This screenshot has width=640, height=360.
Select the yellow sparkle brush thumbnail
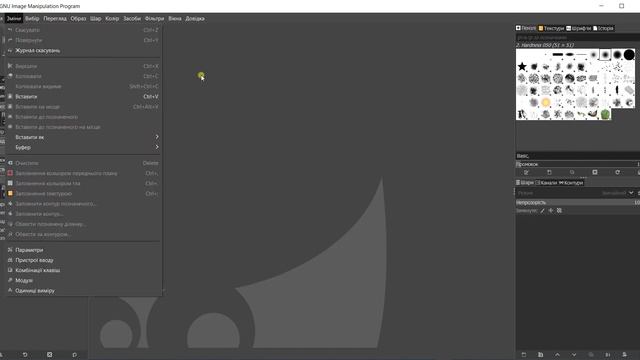(546, 102)
